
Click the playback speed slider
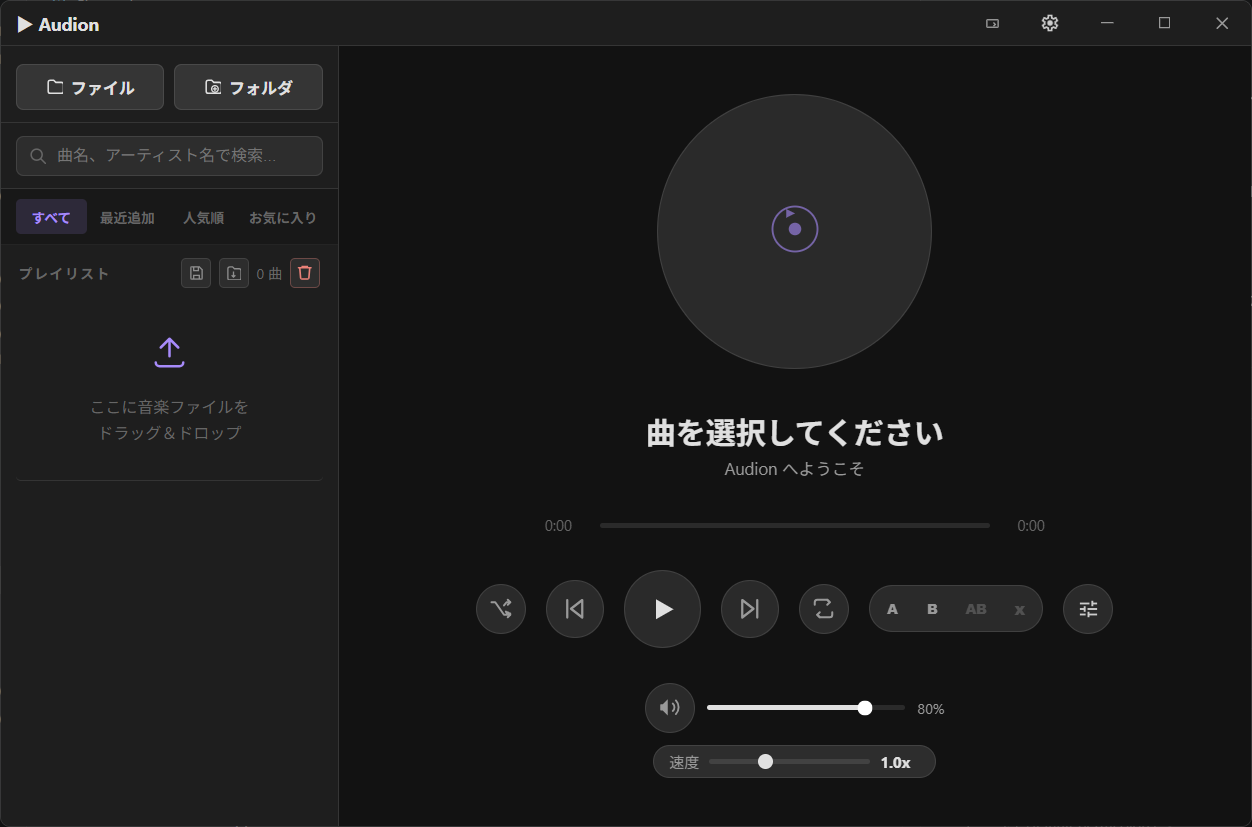coord(789,762)
